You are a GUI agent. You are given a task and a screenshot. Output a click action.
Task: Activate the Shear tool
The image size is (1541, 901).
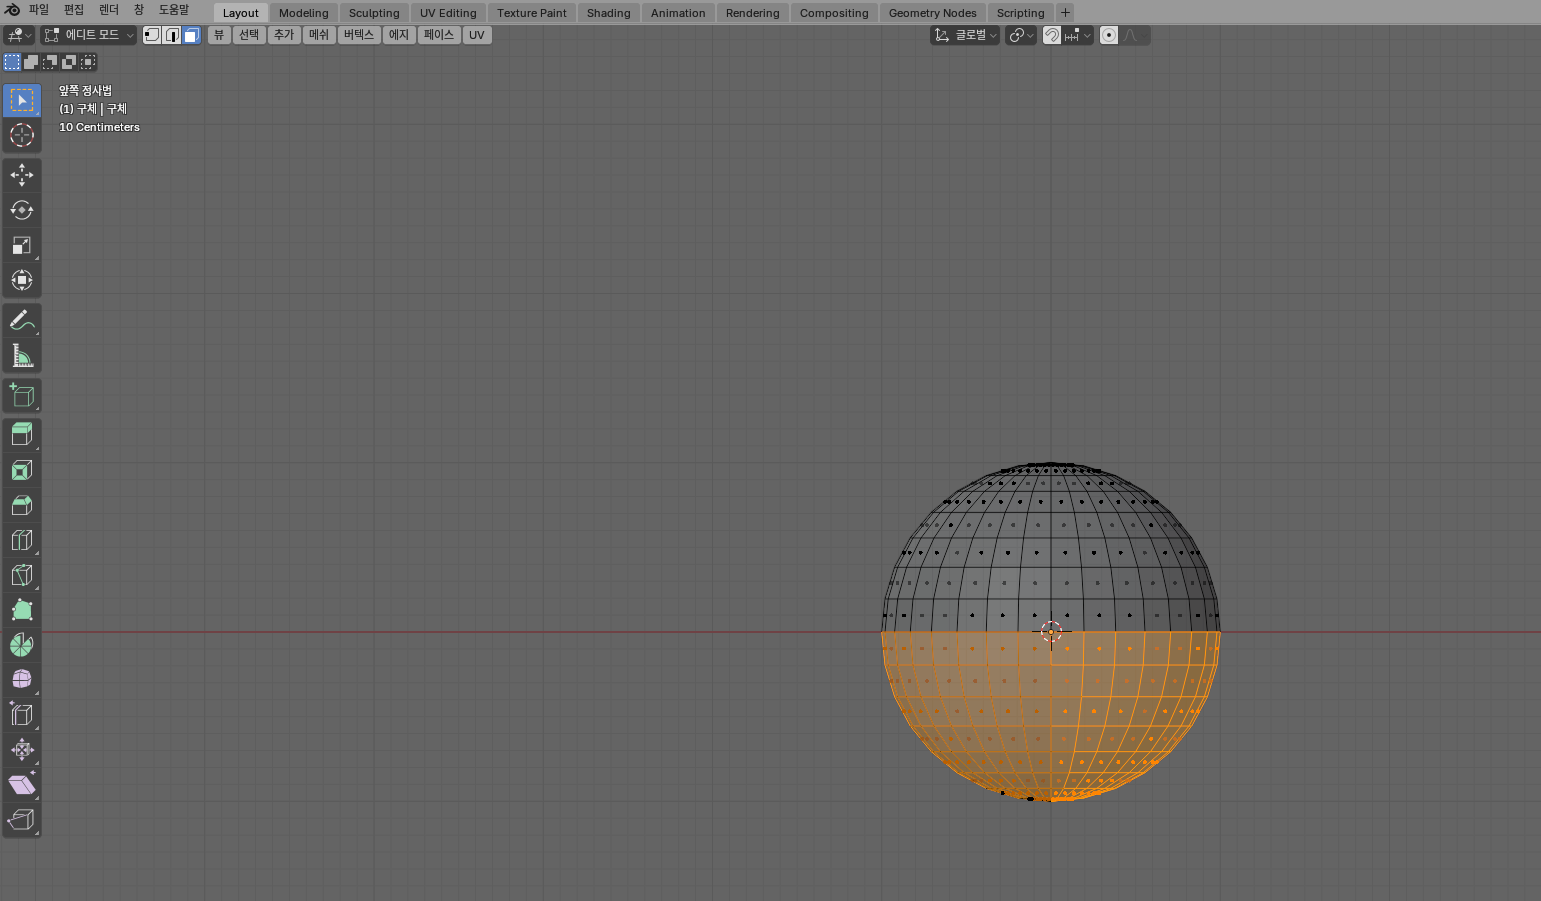coord(22,785)
